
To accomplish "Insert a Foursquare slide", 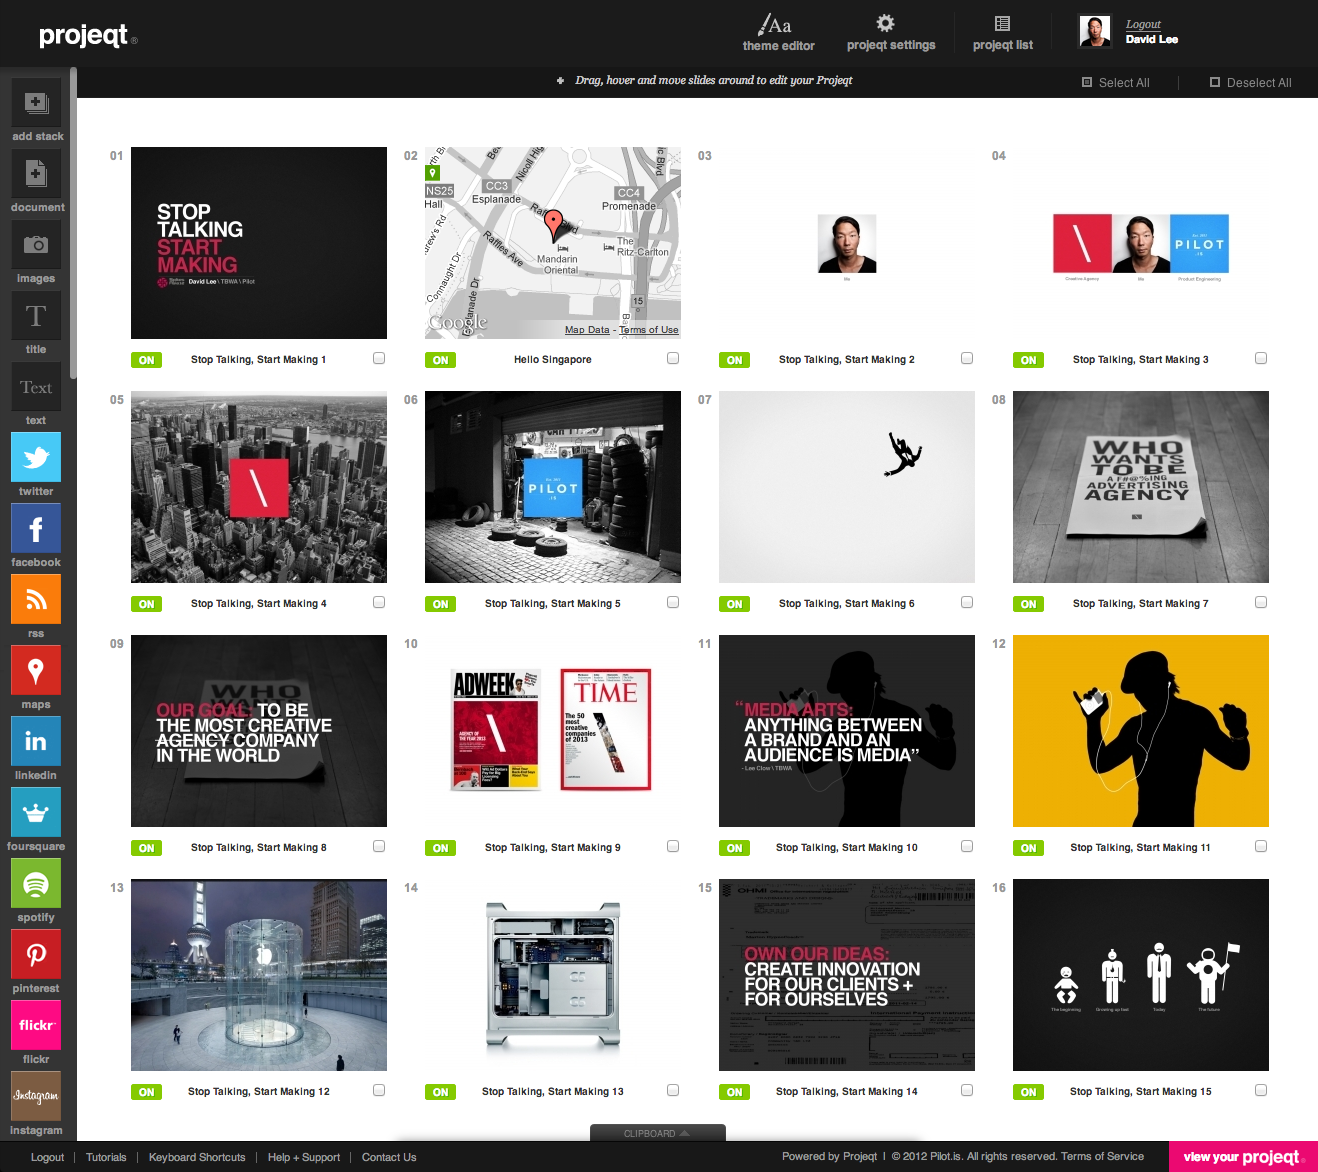I will [x=36, y=813].
